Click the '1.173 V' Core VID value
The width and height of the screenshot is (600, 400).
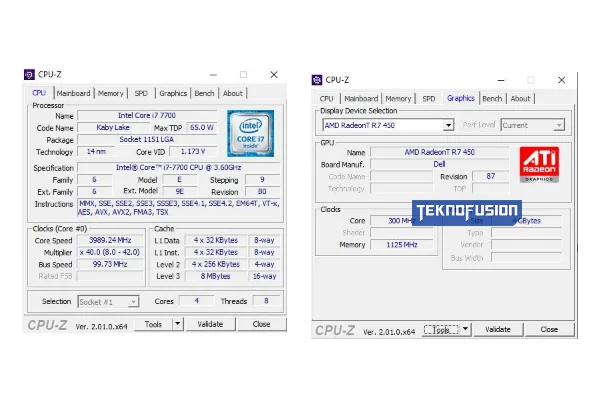[193, 152]
